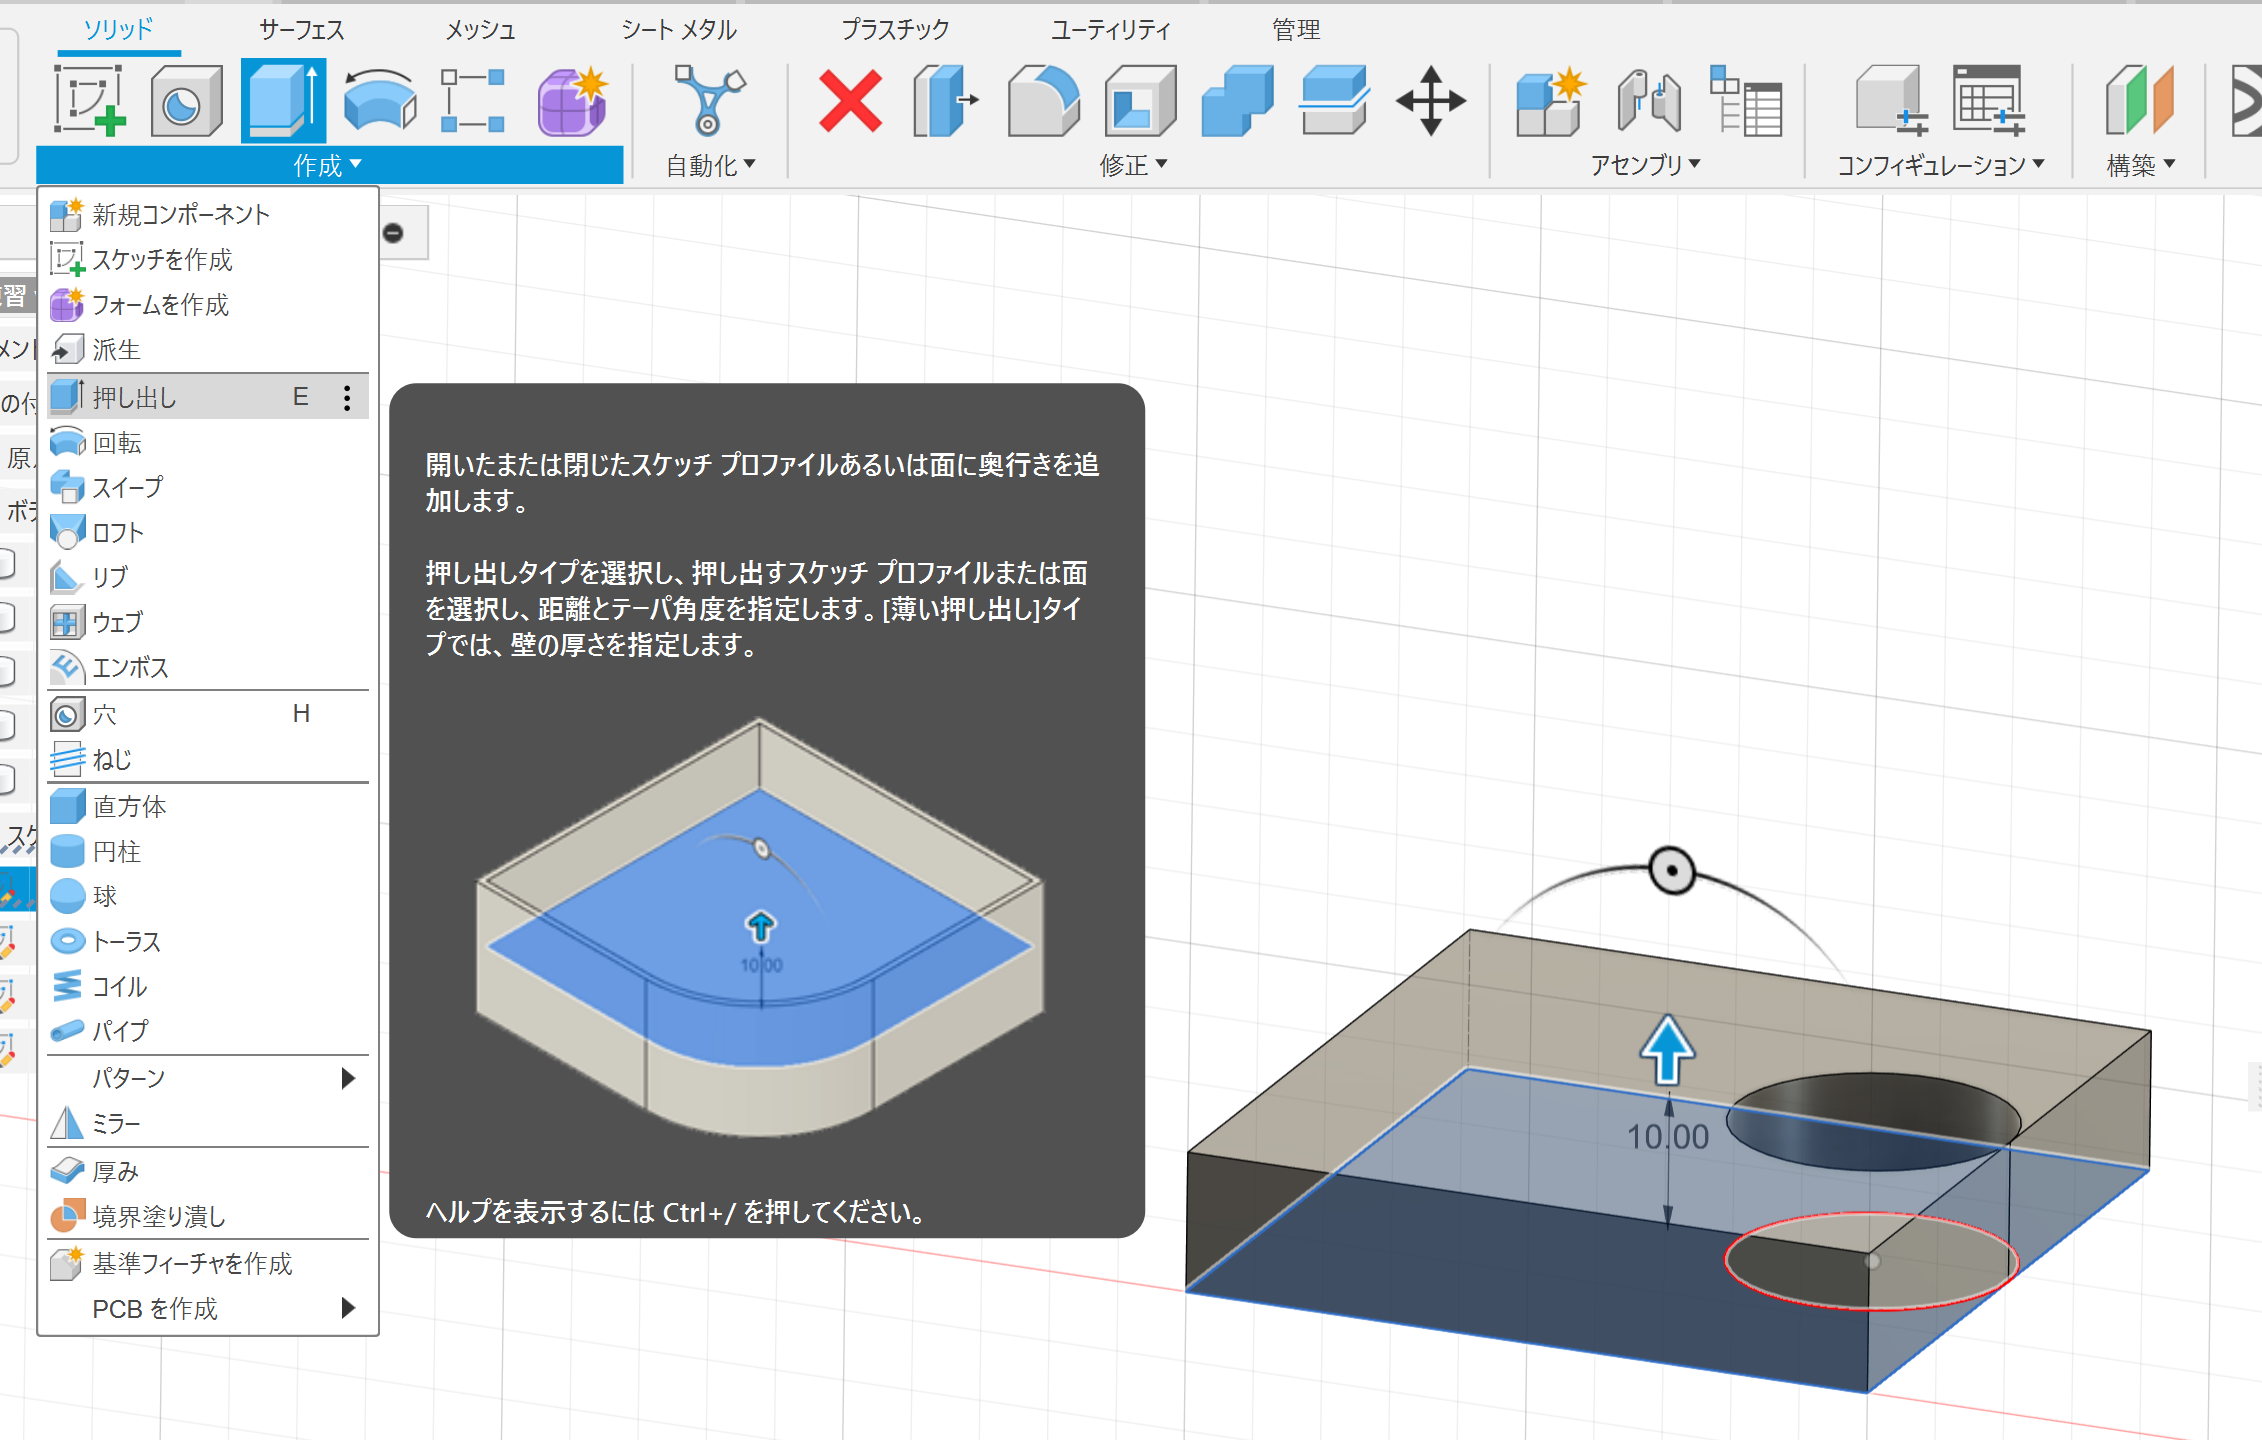Image resolution: width=2262 pixels, height=1440 pixels.
Task: Choose 基準フィーチャを作成 menu entry
Action: [x=208, y=1263]
